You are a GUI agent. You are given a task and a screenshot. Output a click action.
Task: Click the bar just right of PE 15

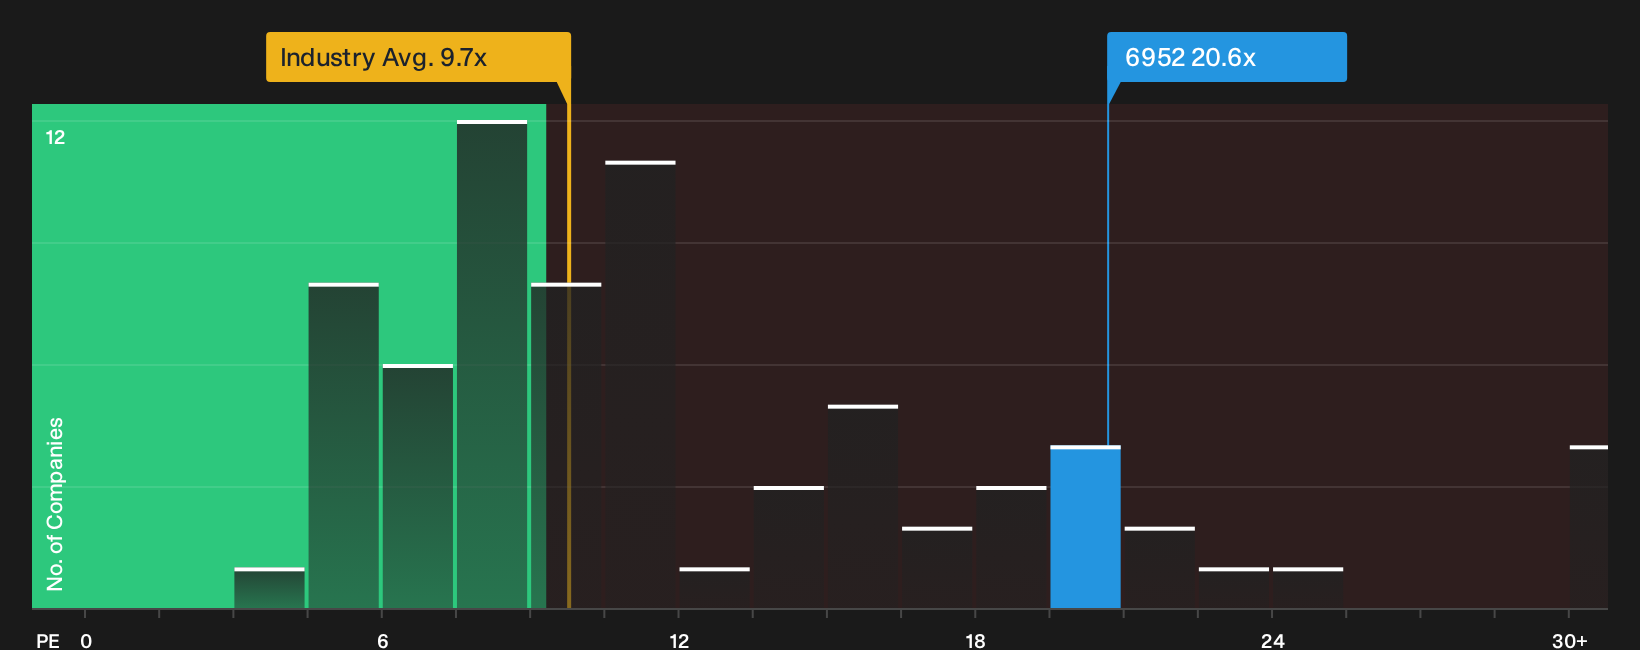[x=863, y=506]
